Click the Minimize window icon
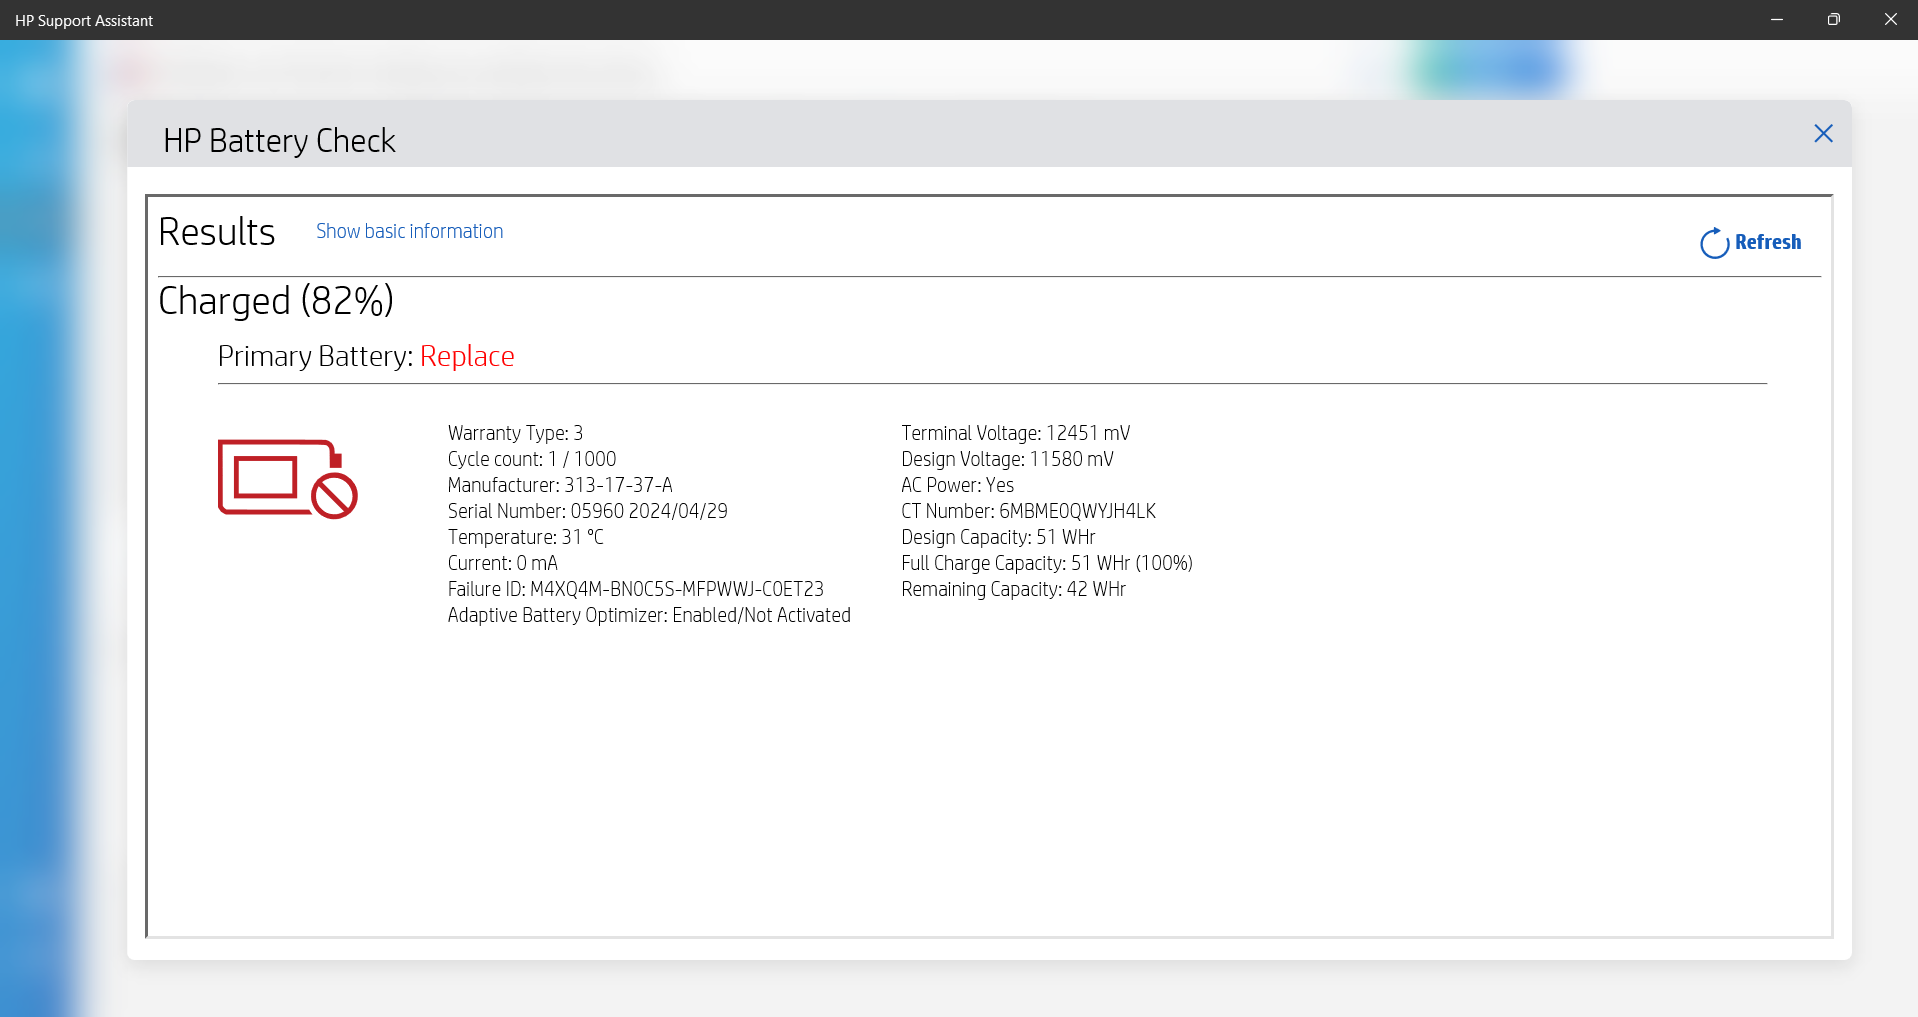The height and width of the screenshot is (1017, 1918). coord(1776,19)
